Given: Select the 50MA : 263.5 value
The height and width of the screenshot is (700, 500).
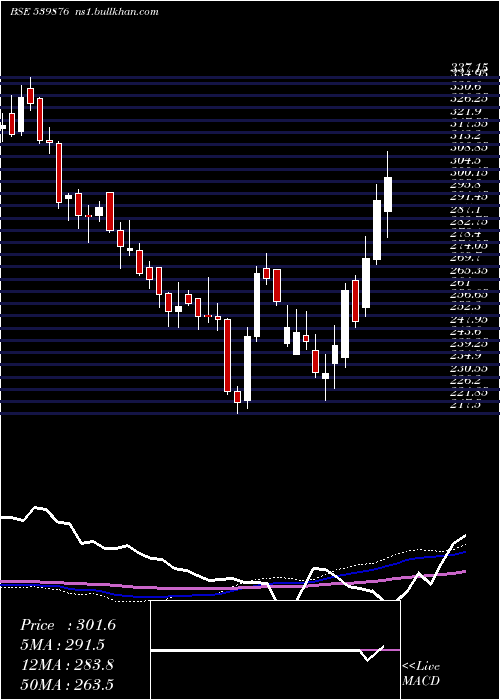Looking at the screenshot, I should click(67, 684).
